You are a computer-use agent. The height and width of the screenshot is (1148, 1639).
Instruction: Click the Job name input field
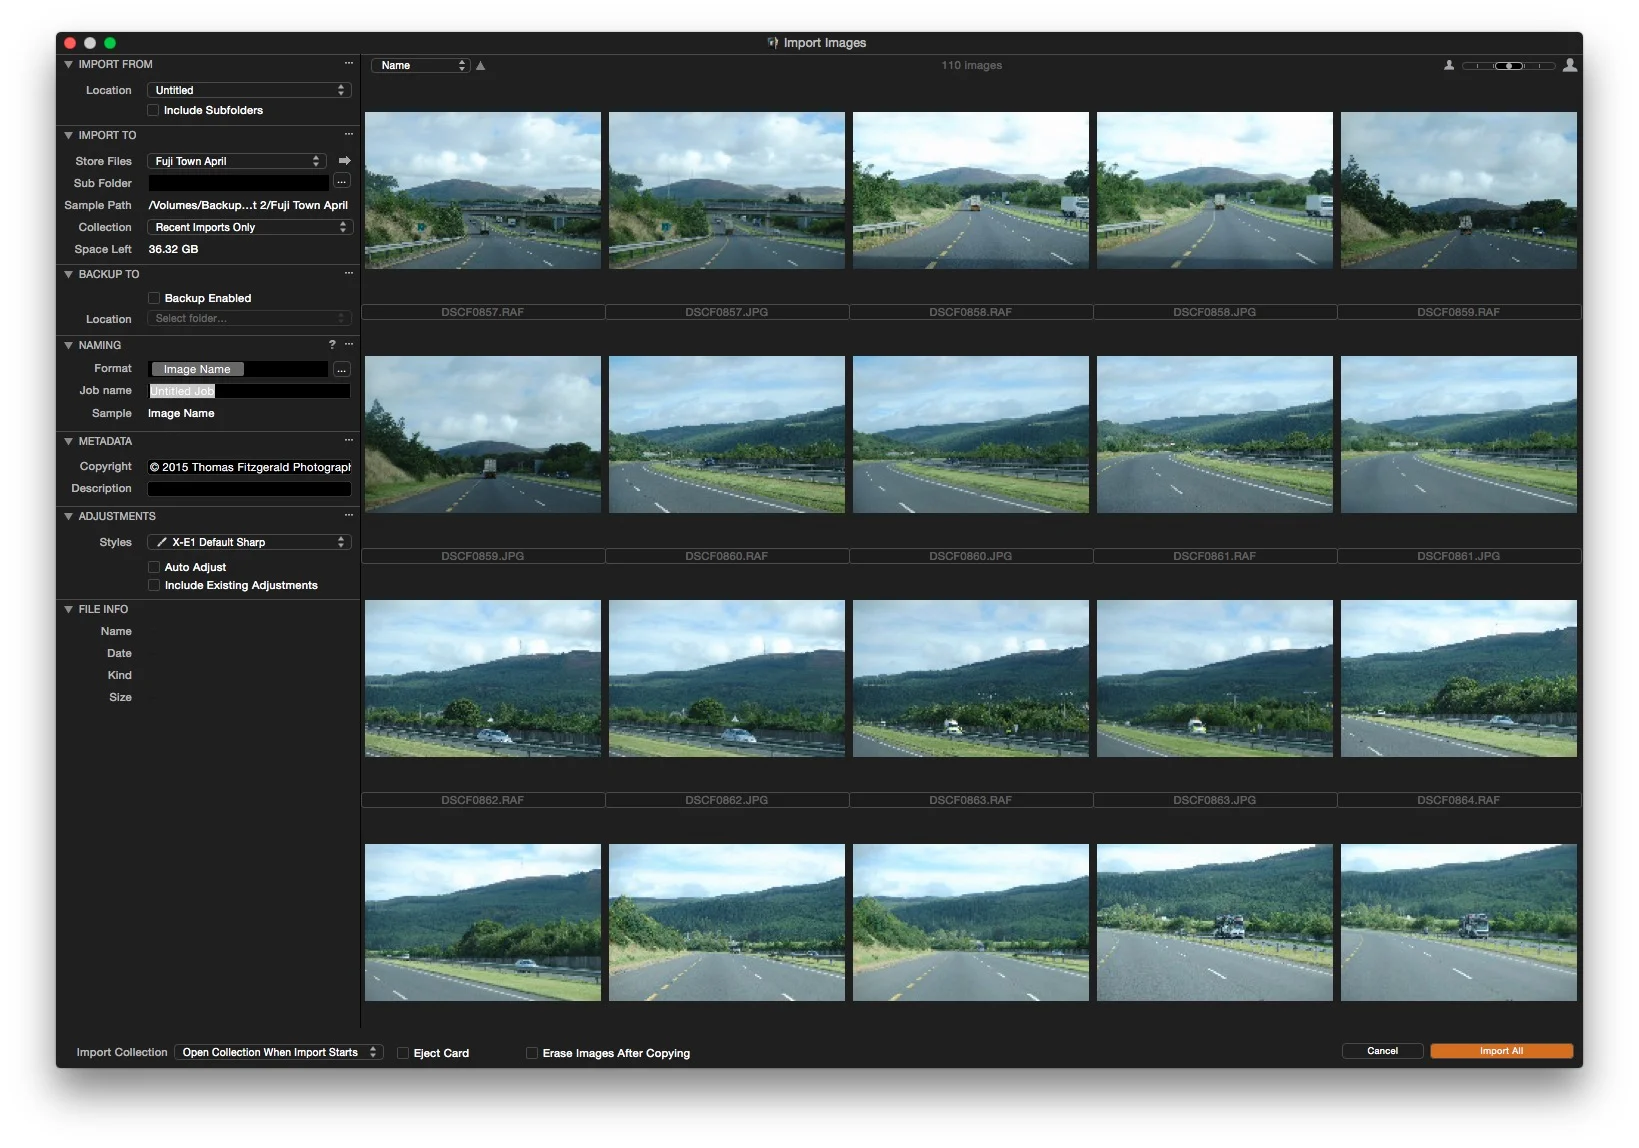(x=249, y=391)
